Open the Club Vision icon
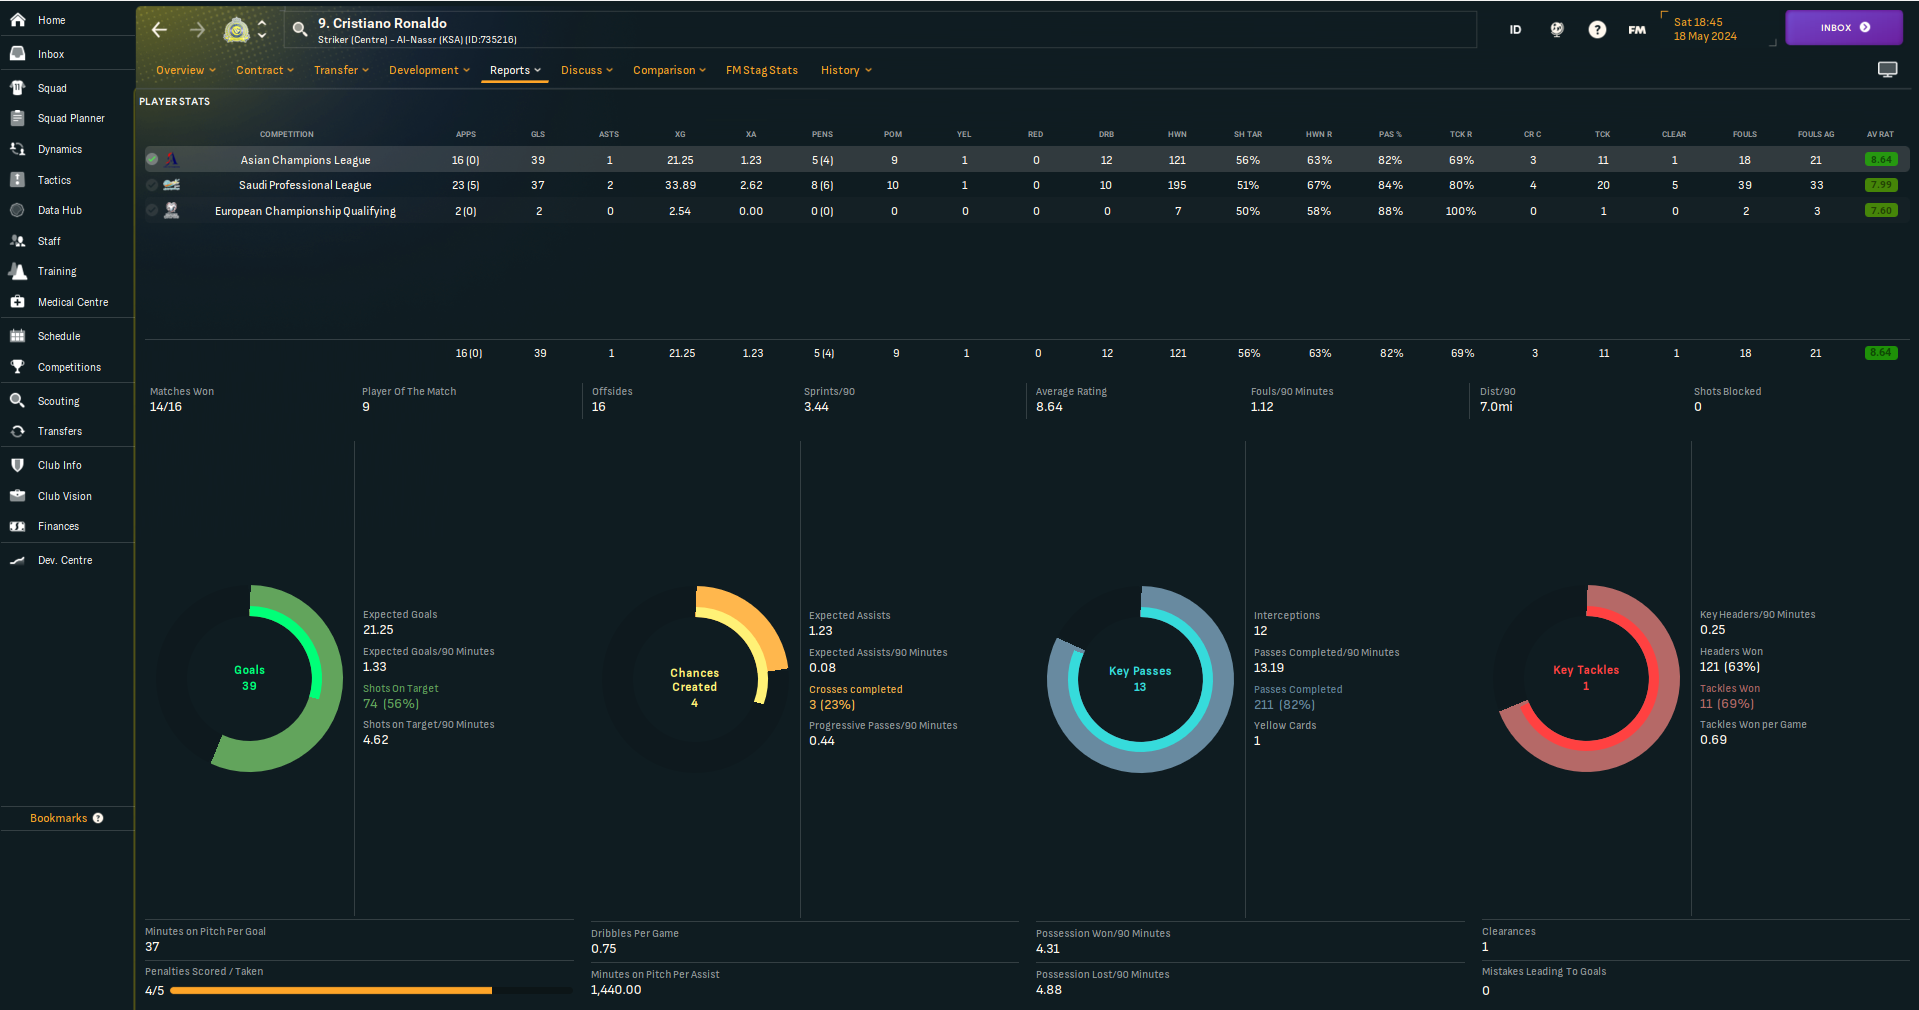Viewport: 1919px width, 1010px height. click(x=17, y=496)
